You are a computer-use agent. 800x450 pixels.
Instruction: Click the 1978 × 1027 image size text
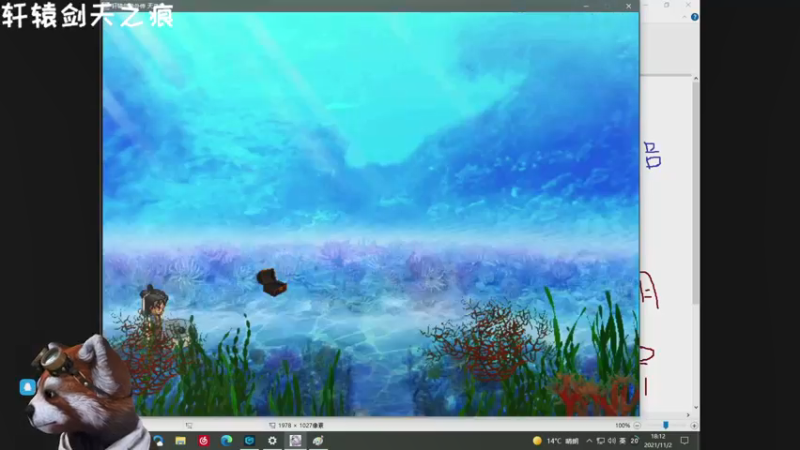301,426
